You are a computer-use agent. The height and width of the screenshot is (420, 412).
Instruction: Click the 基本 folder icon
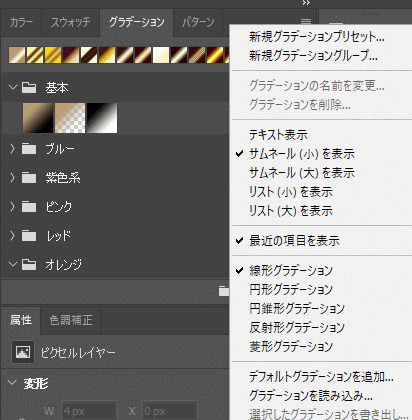29,88
